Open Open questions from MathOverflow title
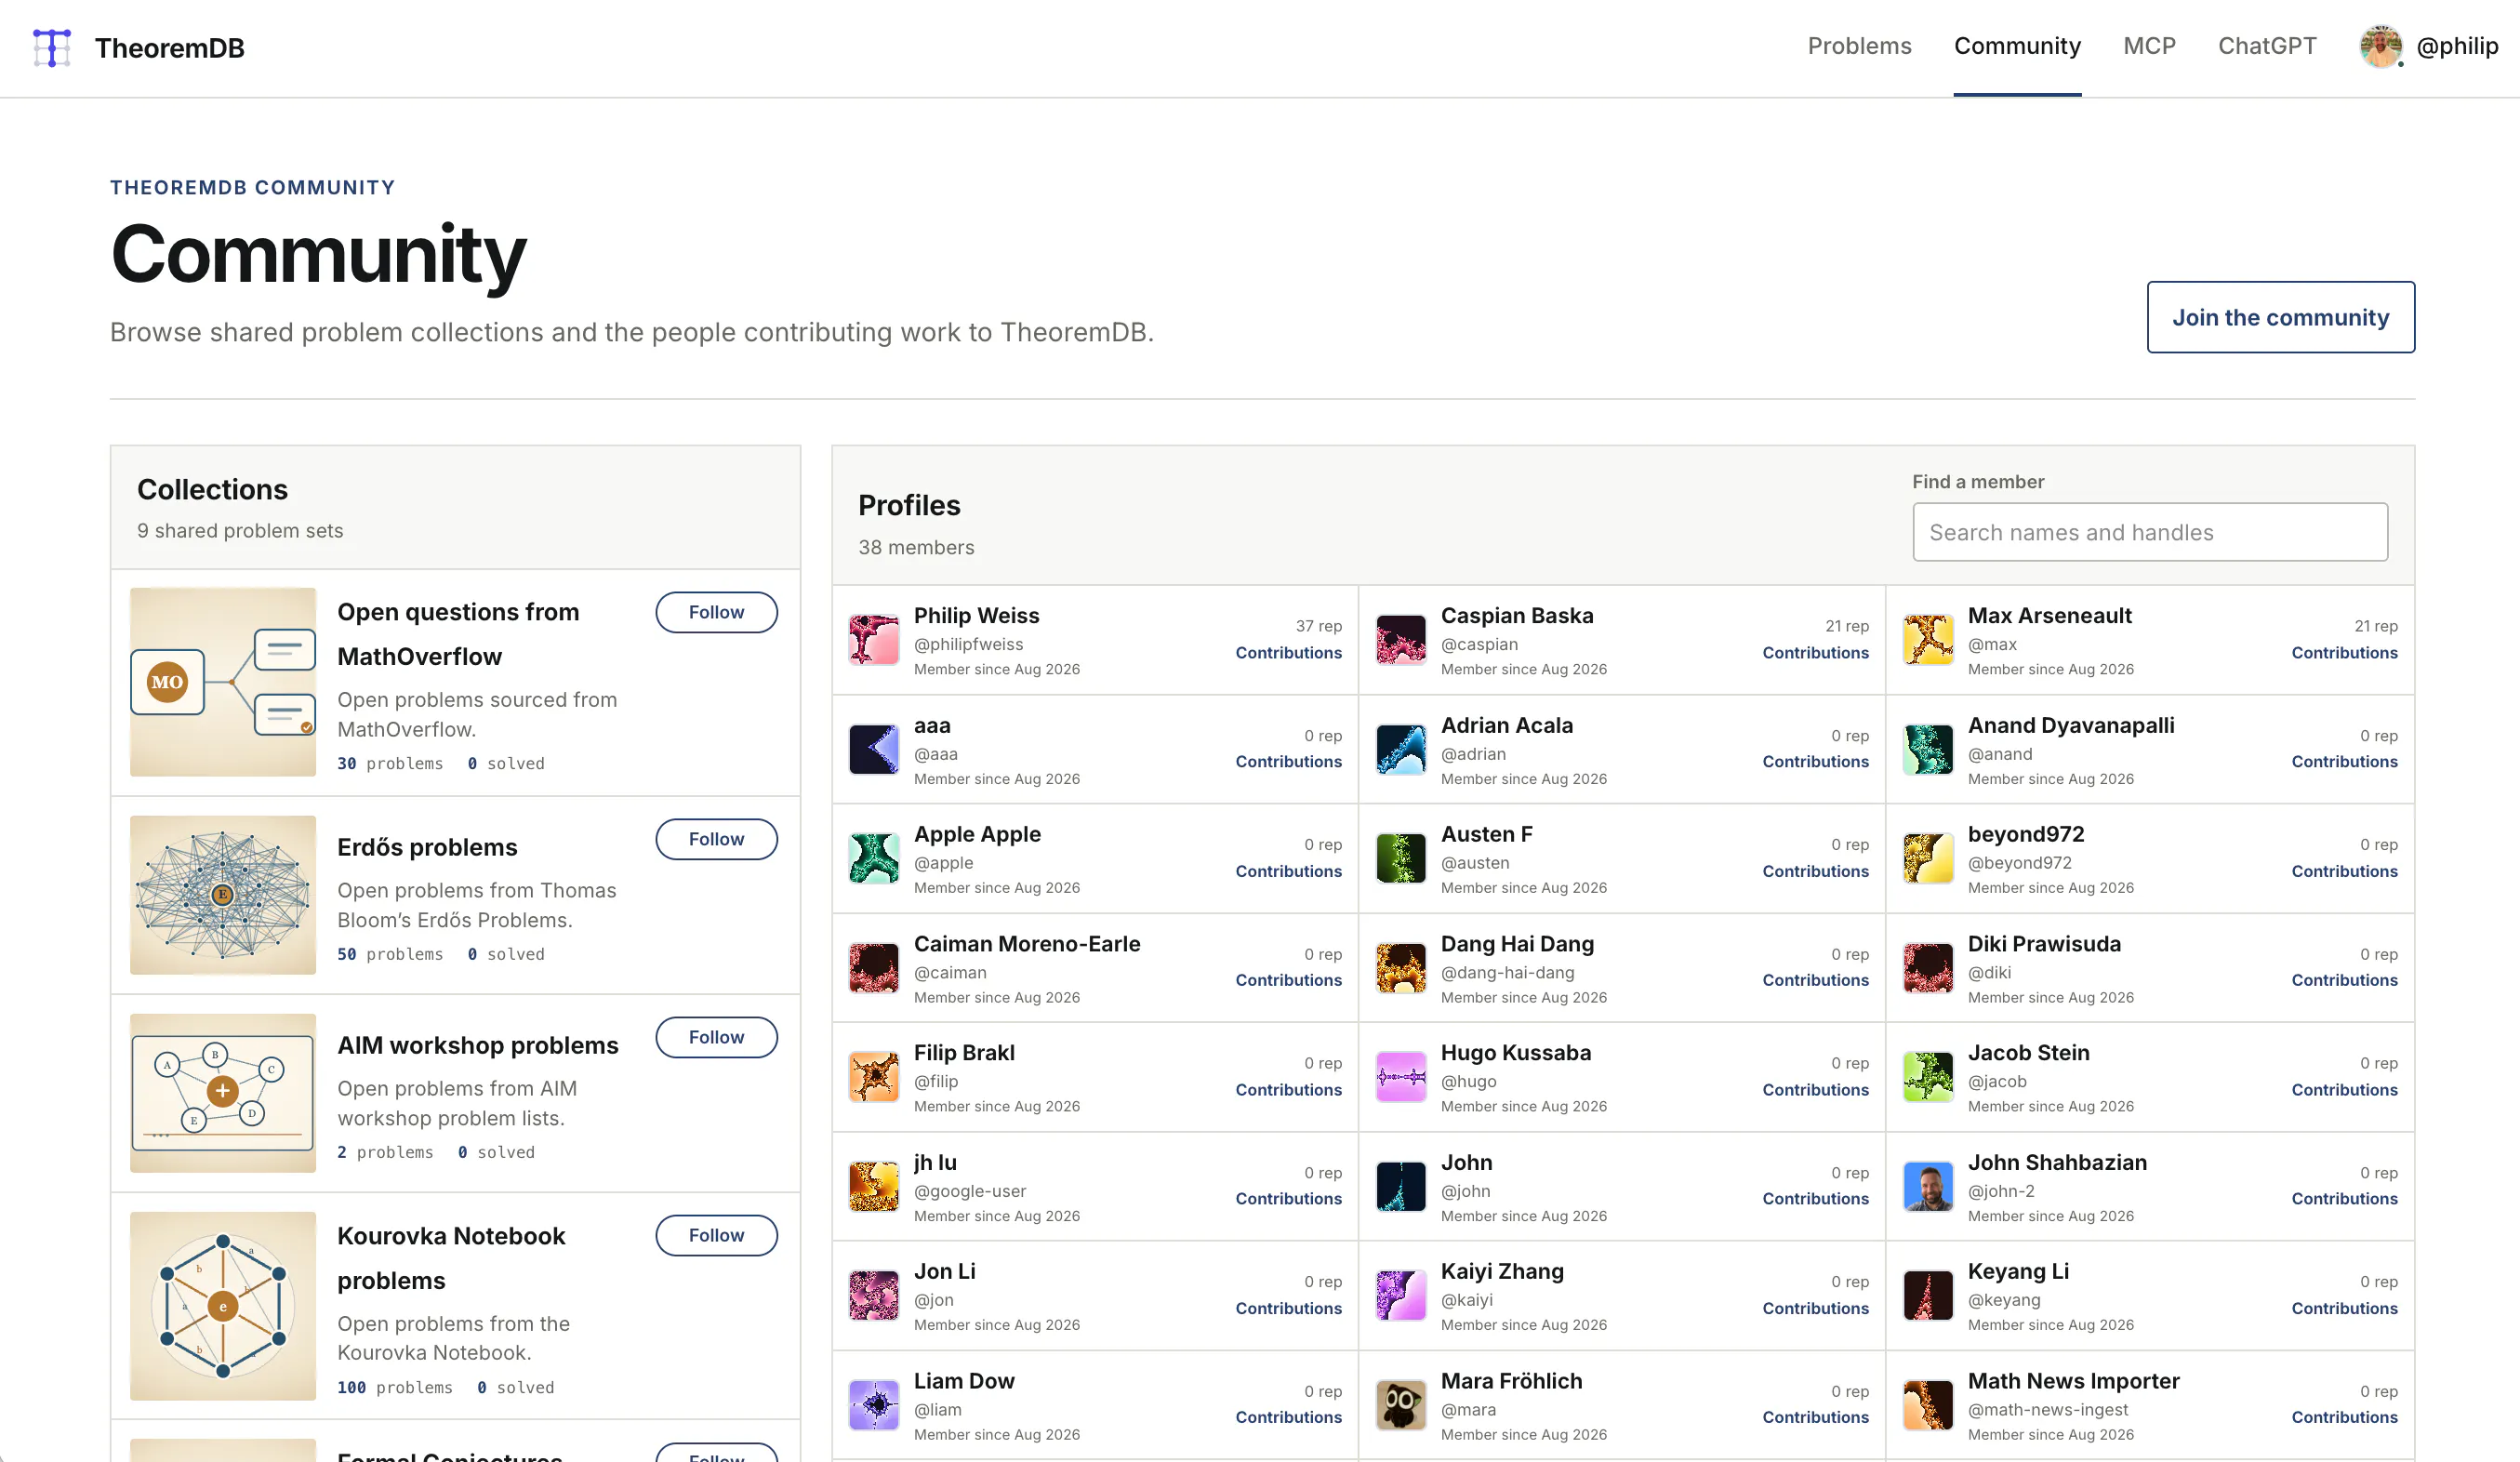 click(x=458, y=634)
